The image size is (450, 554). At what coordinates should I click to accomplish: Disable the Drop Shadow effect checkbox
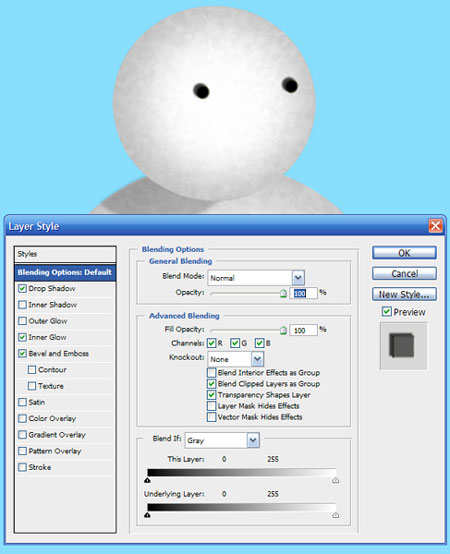point(22,288)
